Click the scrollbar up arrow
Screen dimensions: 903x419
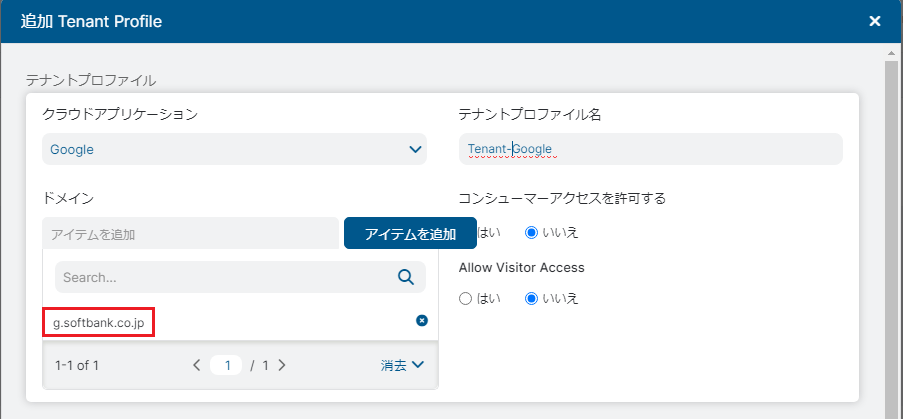(x=893, y=51)
